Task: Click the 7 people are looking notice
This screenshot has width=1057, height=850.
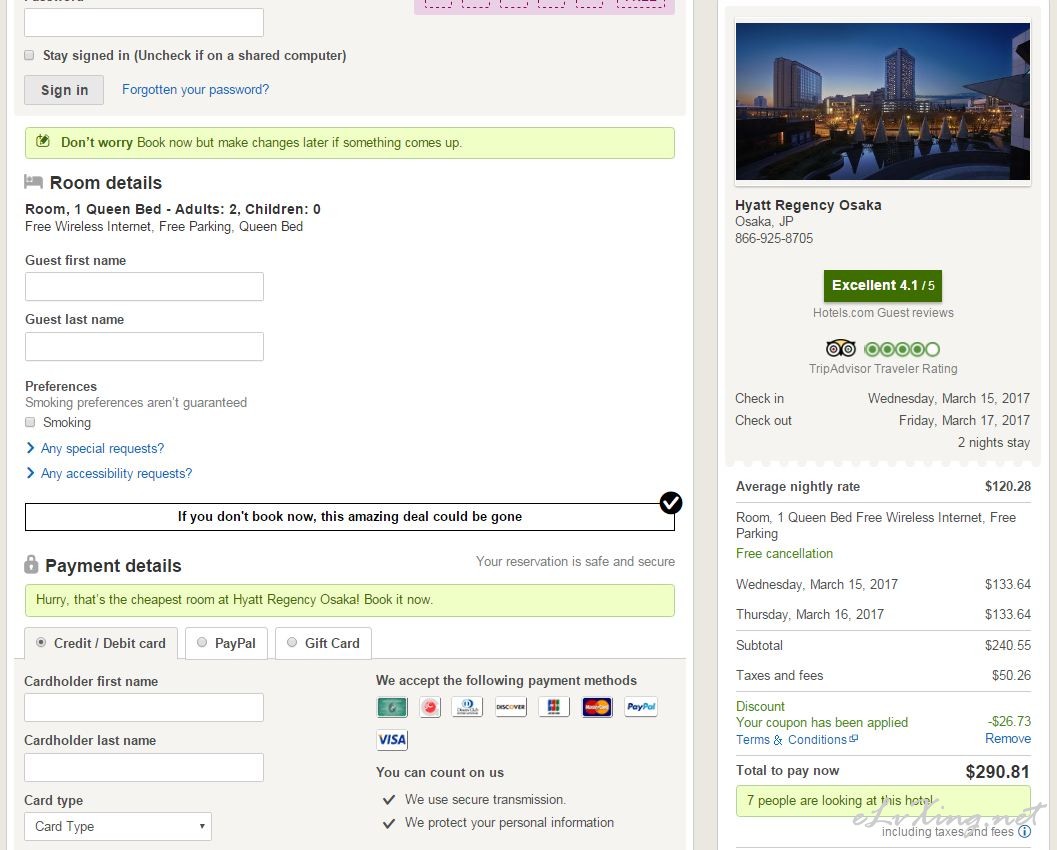Action: 883,801
